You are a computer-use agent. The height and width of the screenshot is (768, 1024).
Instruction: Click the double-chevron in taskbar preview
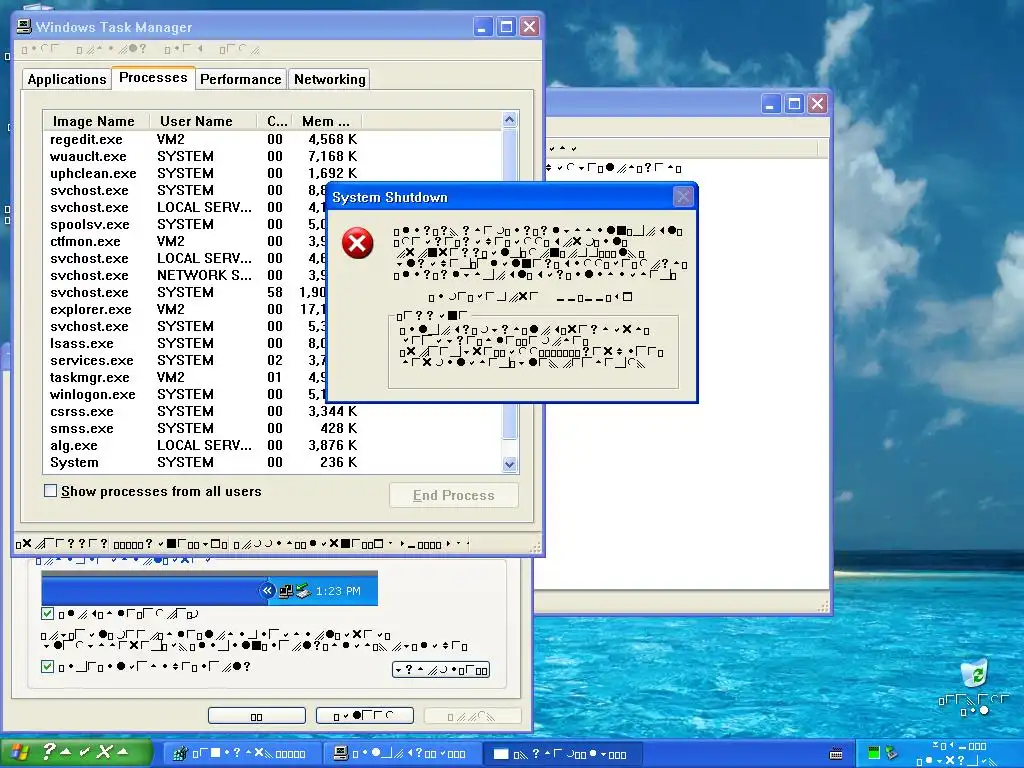point(267,590)
